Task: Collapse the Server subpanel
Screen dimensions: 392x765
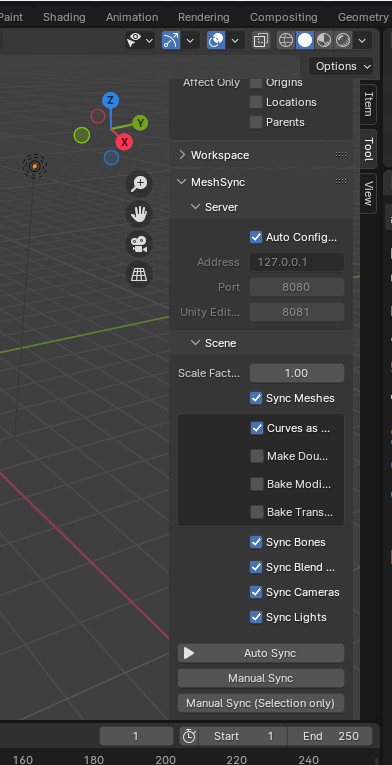Action: pyautogui.click(x=196, y=207)
